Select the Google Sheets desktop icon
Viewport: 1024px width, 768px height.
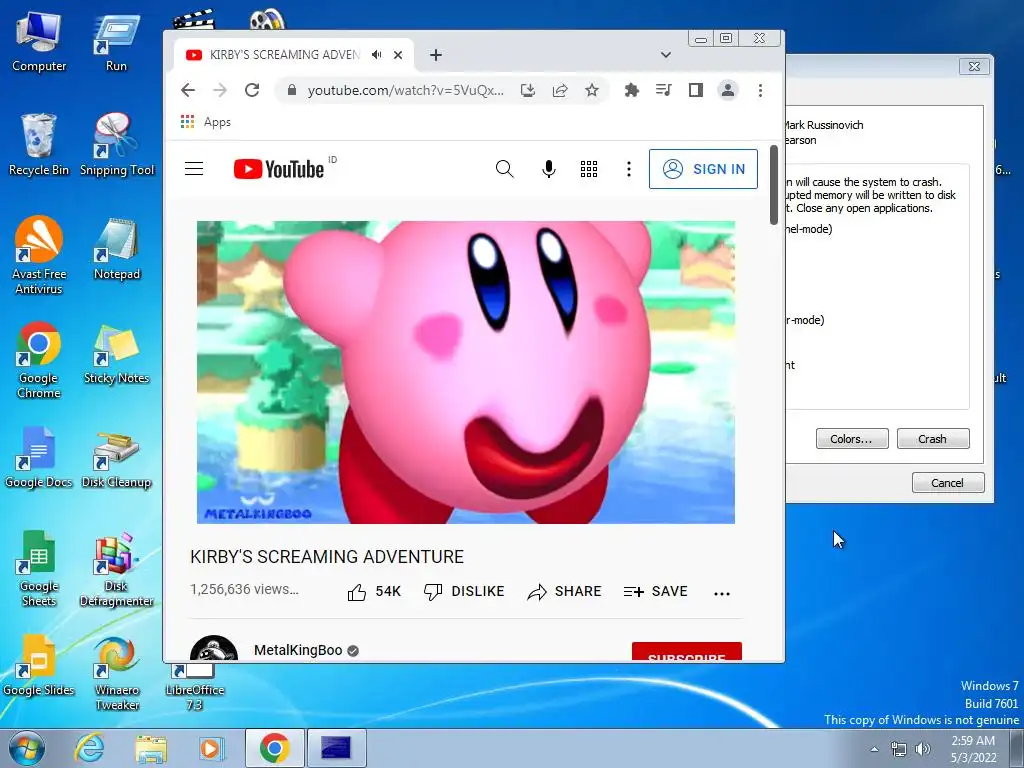coord(39,569)
